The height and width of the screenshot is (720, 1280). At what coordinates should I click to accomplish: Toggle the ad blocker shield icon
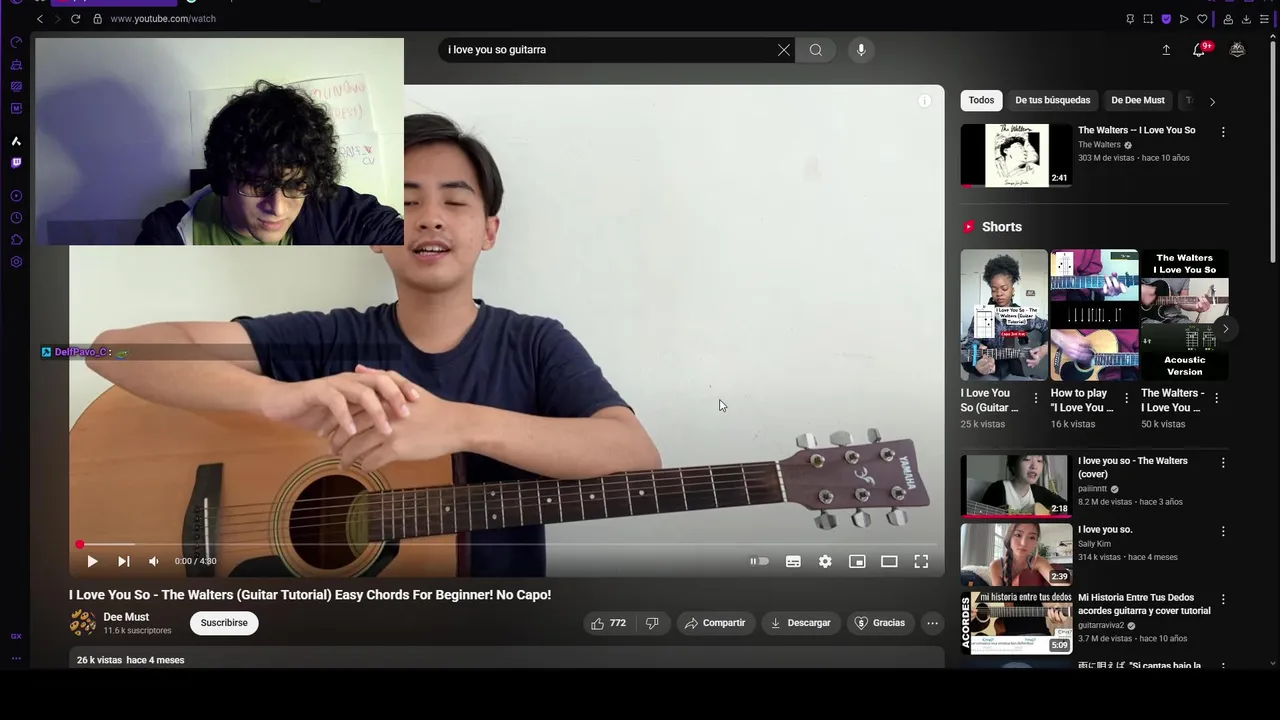(x=1166, y=19)
